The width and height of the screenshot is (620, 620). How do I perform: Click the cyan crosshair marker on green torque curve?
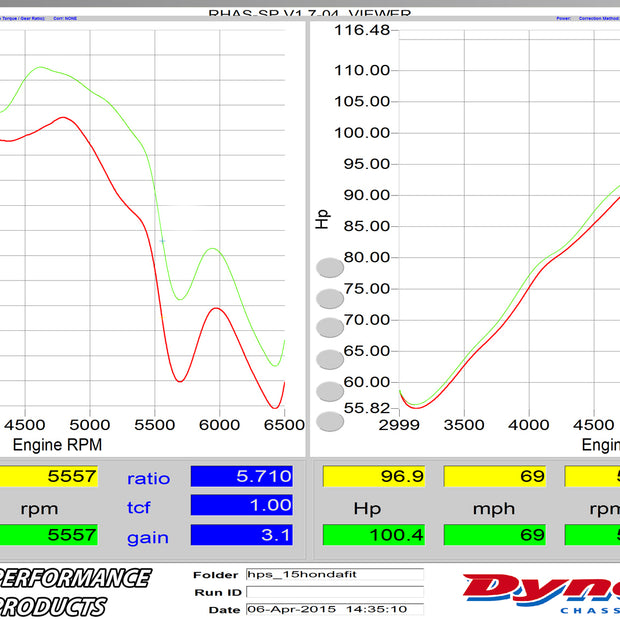[162, 241]
